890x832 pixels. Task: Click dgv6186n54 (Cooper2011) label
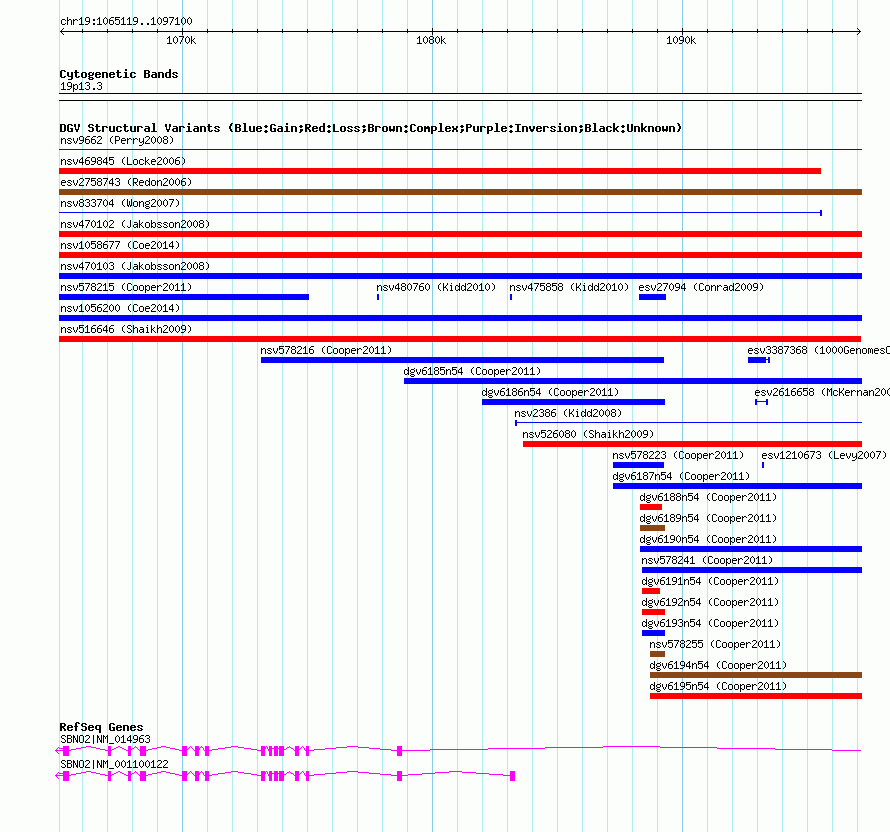click(x=550, y=392)
